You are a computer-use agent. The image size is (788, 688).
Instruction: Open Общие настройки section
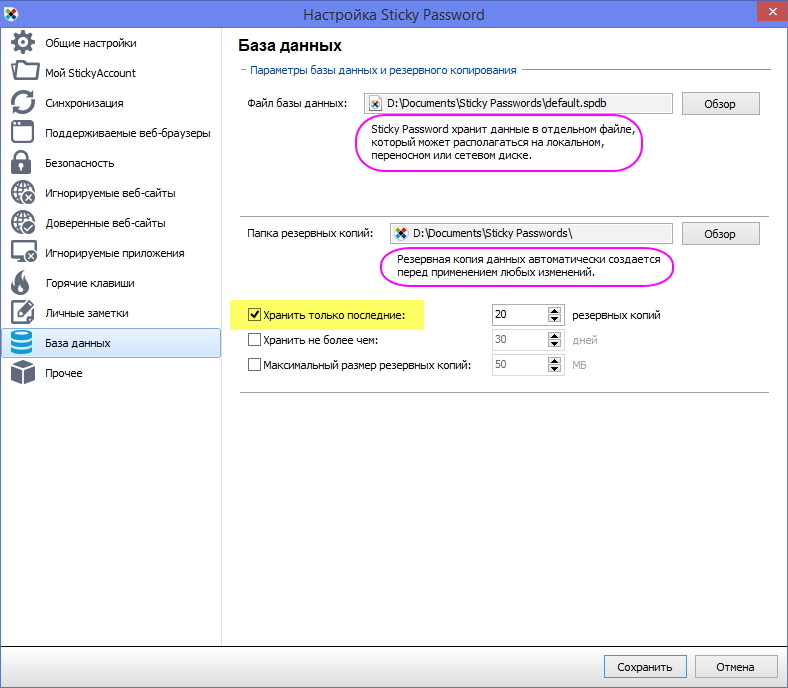111,43
